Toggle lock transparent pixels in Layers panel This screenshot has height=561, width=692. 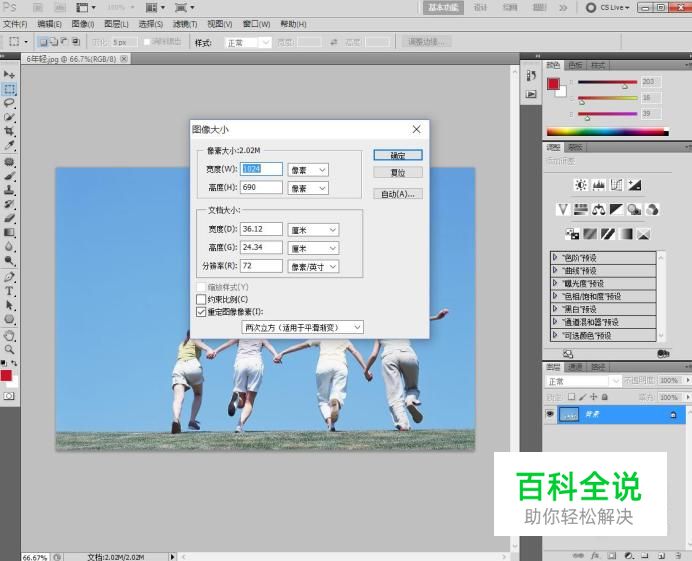pos(572,397)
